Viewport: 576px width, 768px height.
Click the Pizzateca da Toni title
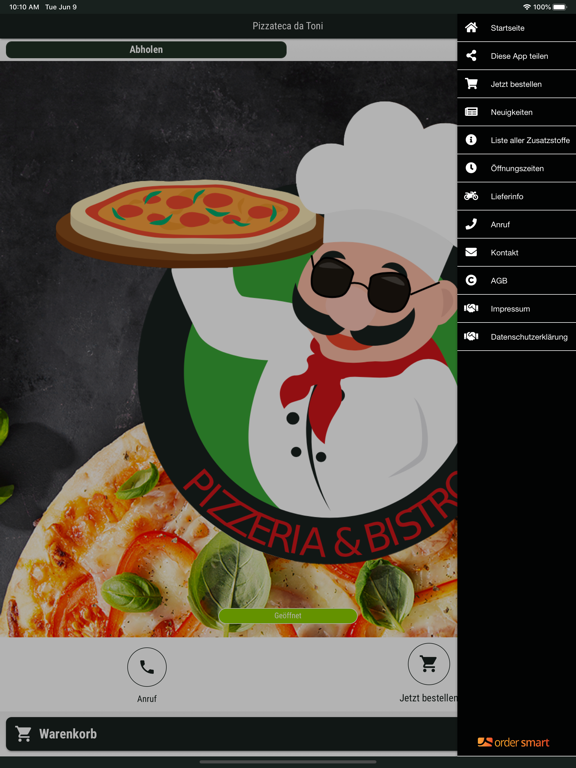click(288, 26)
